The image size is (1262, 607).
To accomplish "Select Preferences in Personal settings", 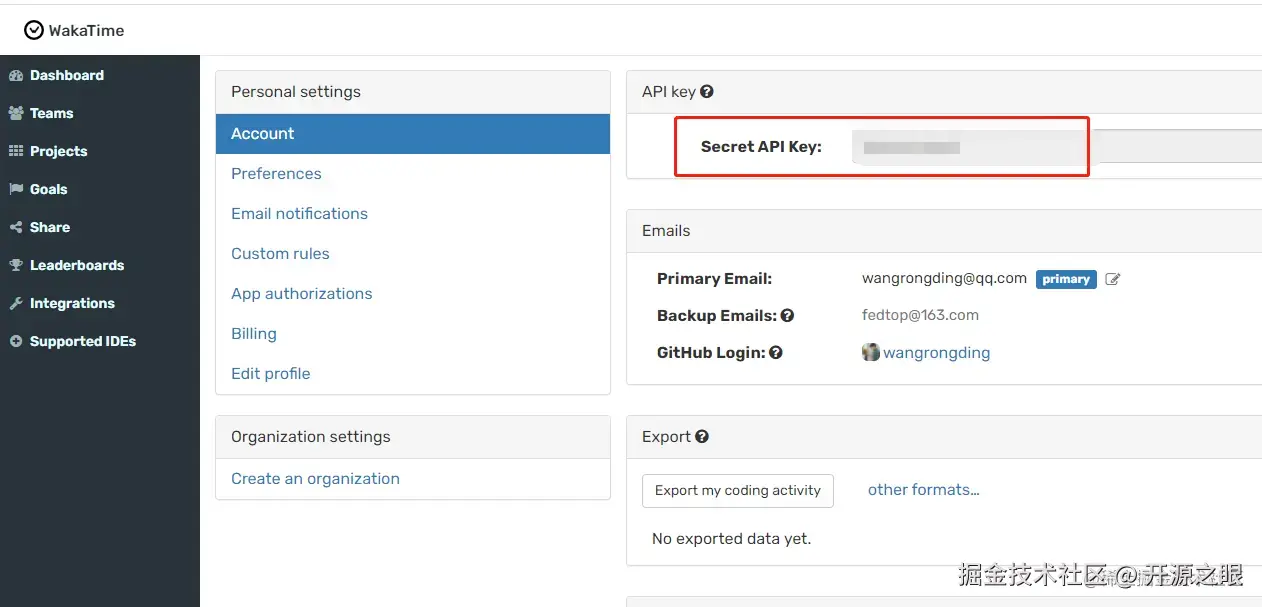I will point(276,174).
